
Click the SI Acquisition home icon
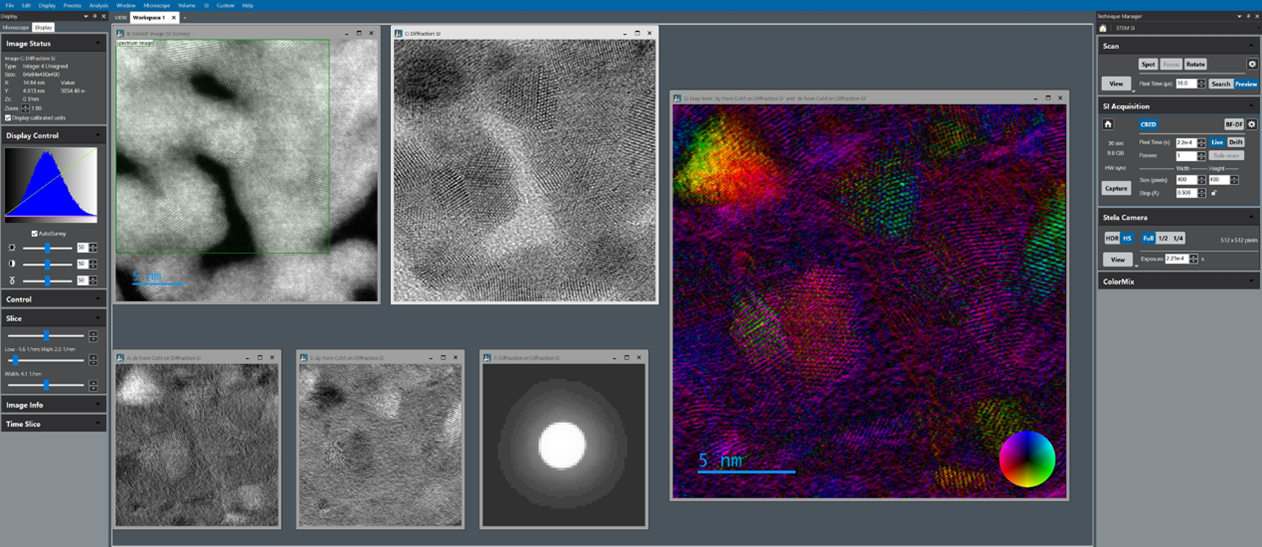tap(1108, 125)
